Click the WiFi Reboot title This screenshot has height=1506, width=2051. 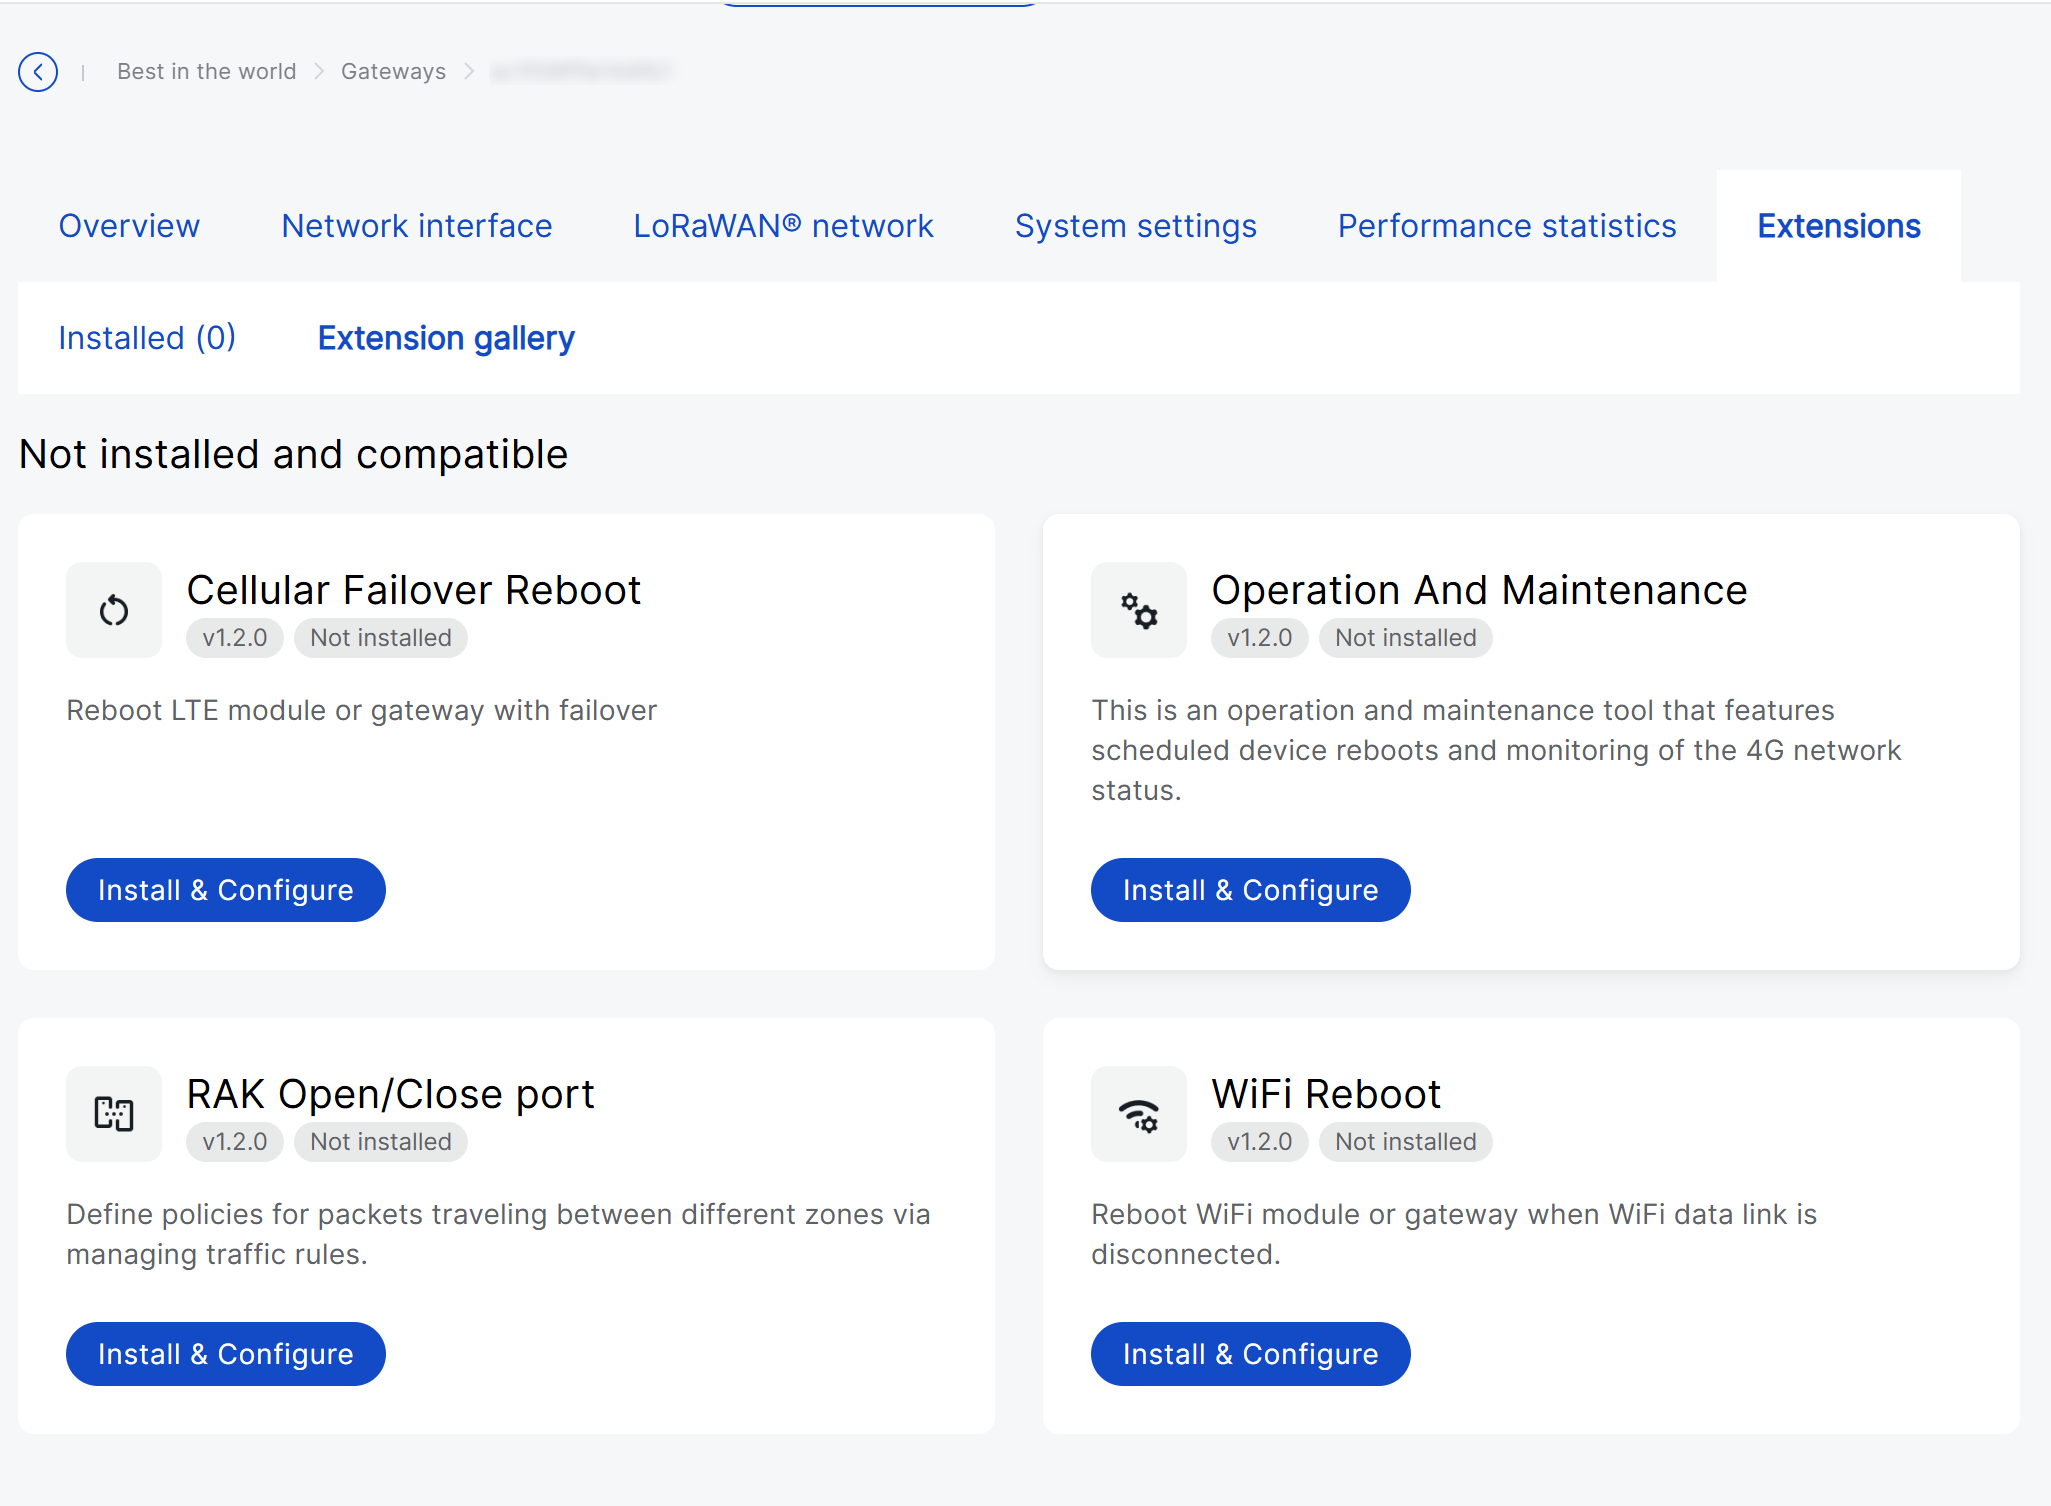pos(1327,1094)
